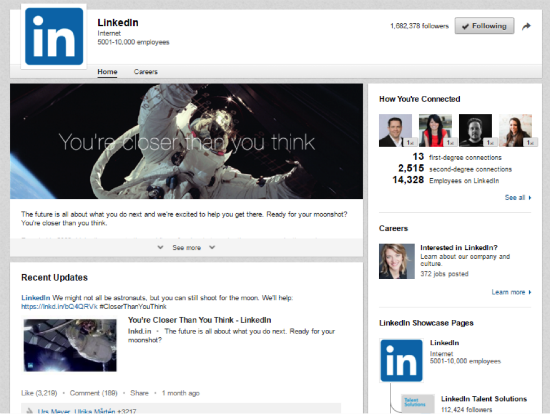Image resolution: width=550 pixels, height=414 pixels.
Task: Click Learn more in Careers section
Action: 511,292
